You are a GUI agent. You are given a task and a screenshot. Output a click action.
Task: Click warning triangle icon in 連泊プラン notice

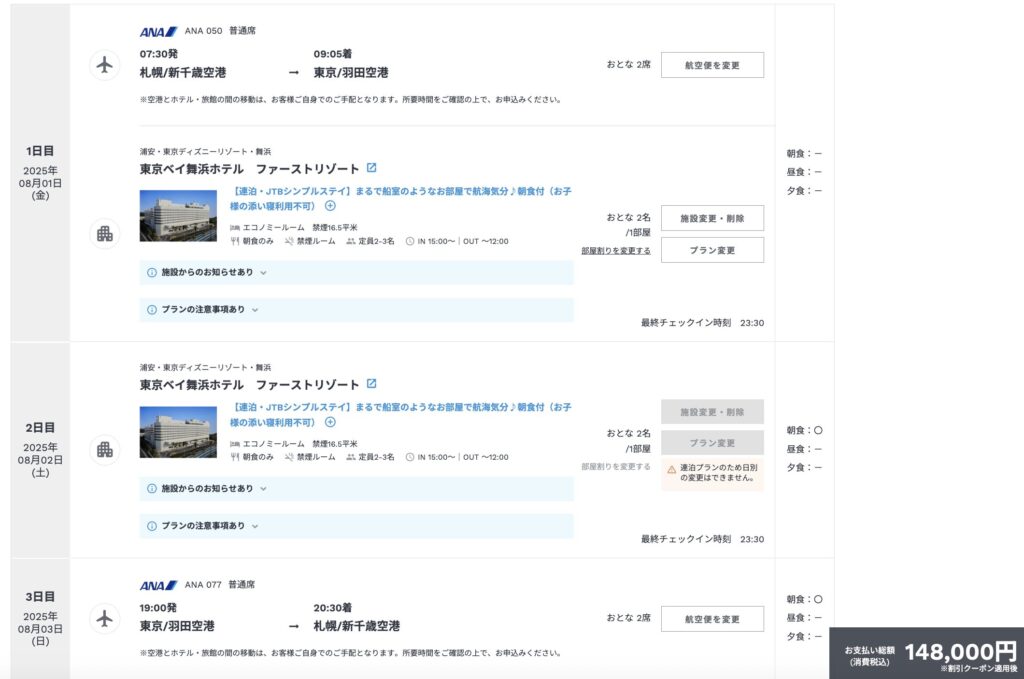tap(671, 469)
